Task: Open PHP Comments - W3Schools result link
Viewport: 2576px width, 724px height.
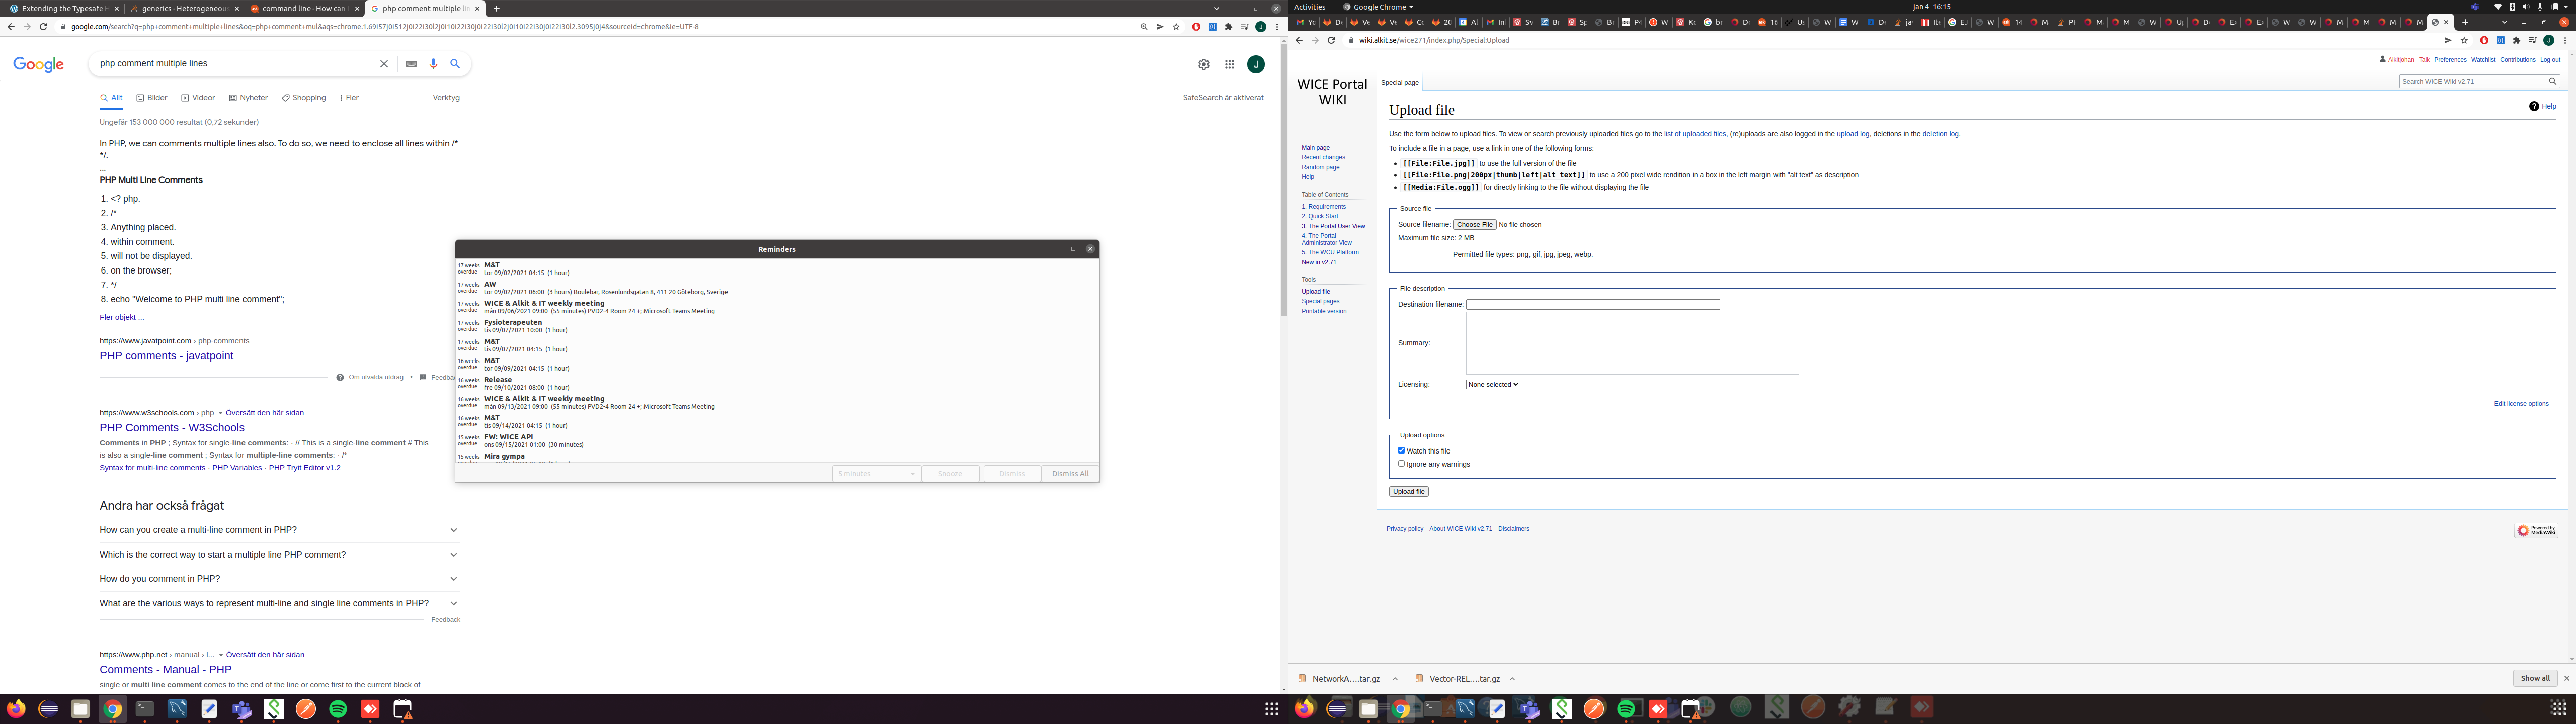Action: [x=172, y=427]
